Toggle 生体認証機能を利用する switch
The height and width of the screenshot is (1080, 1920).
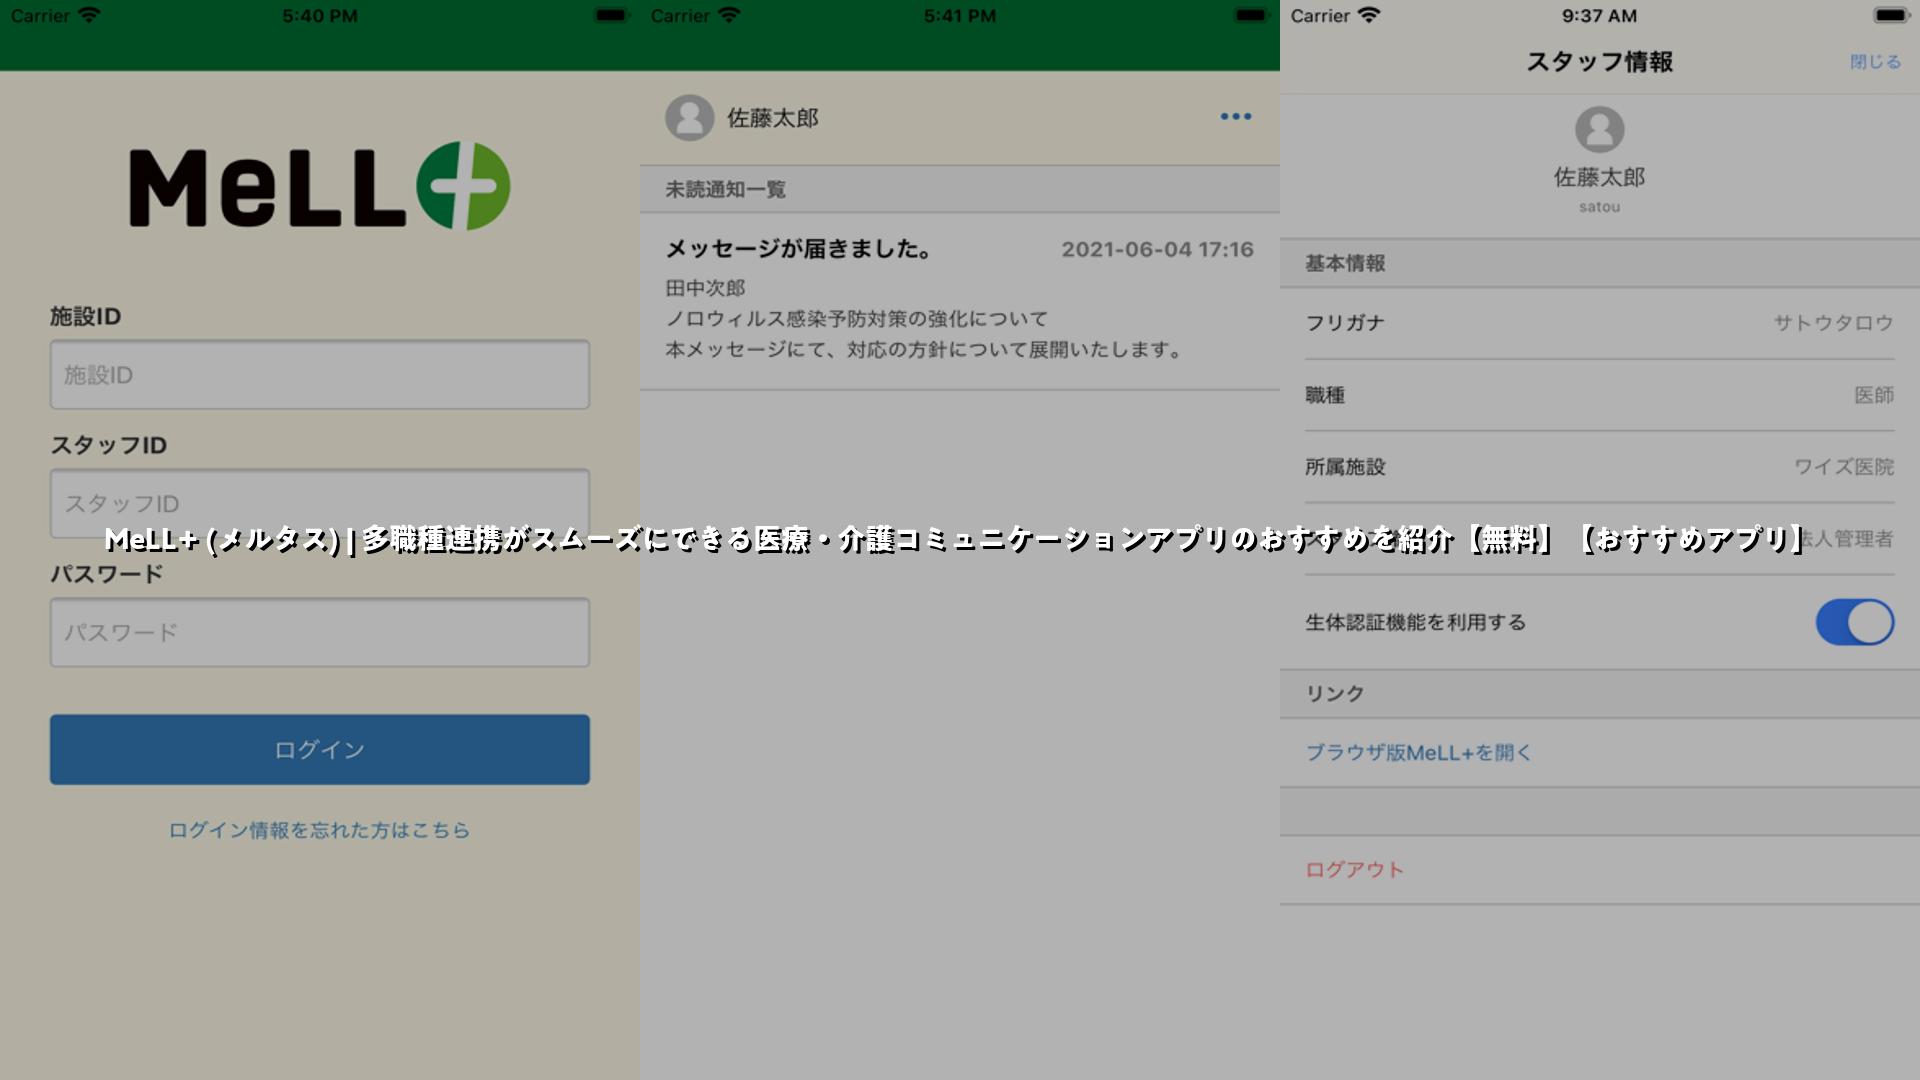[1855, 622]
